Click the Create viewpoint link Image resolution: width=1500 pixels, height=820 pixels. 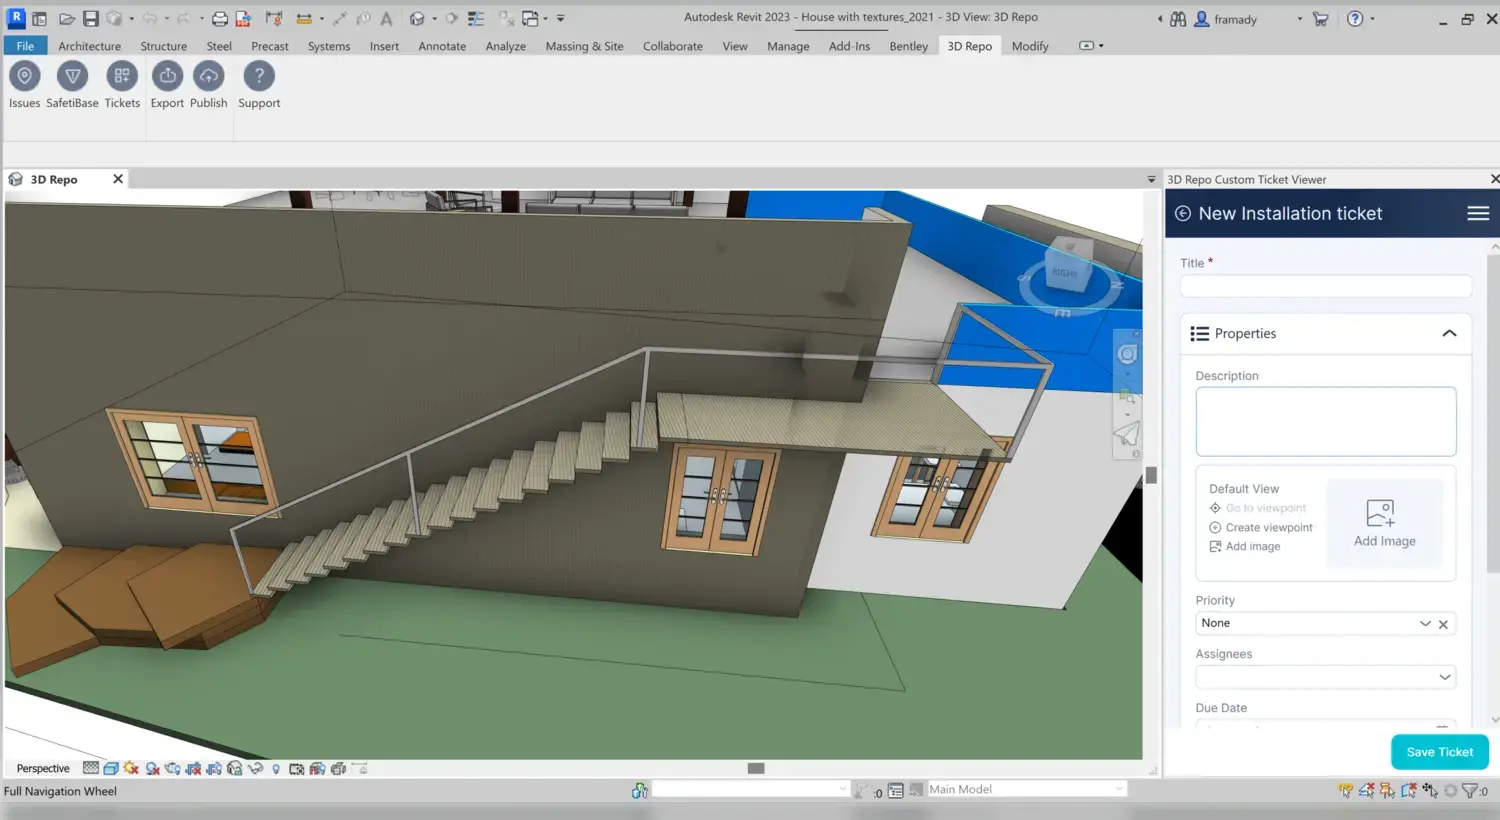[1268, 527]
